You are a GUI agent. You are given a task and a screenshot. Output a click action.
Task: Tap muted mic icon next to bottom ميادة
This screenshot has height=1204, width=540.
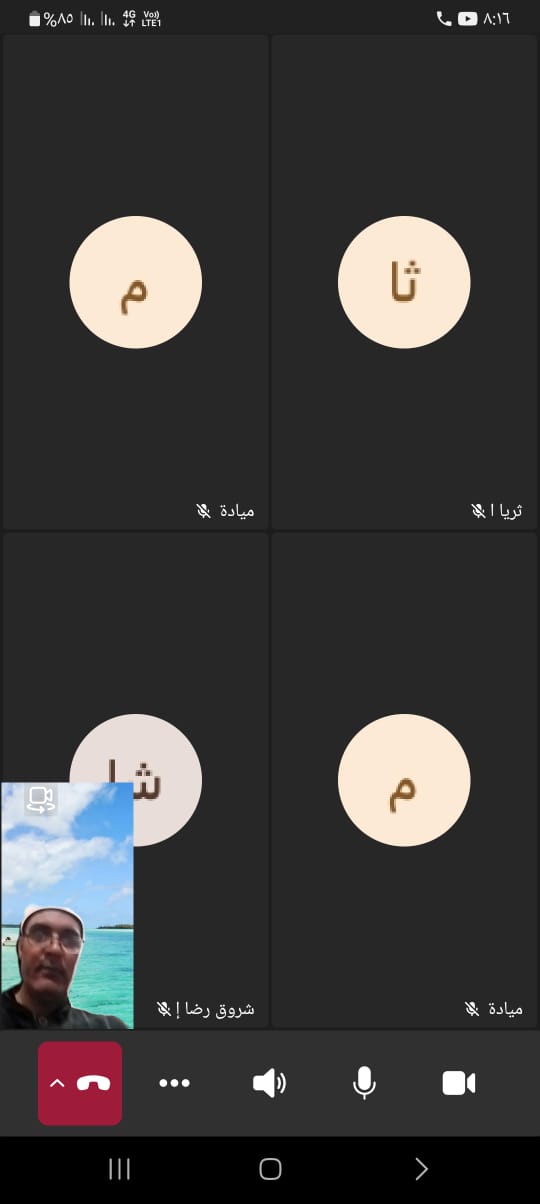click(472, 1009)
